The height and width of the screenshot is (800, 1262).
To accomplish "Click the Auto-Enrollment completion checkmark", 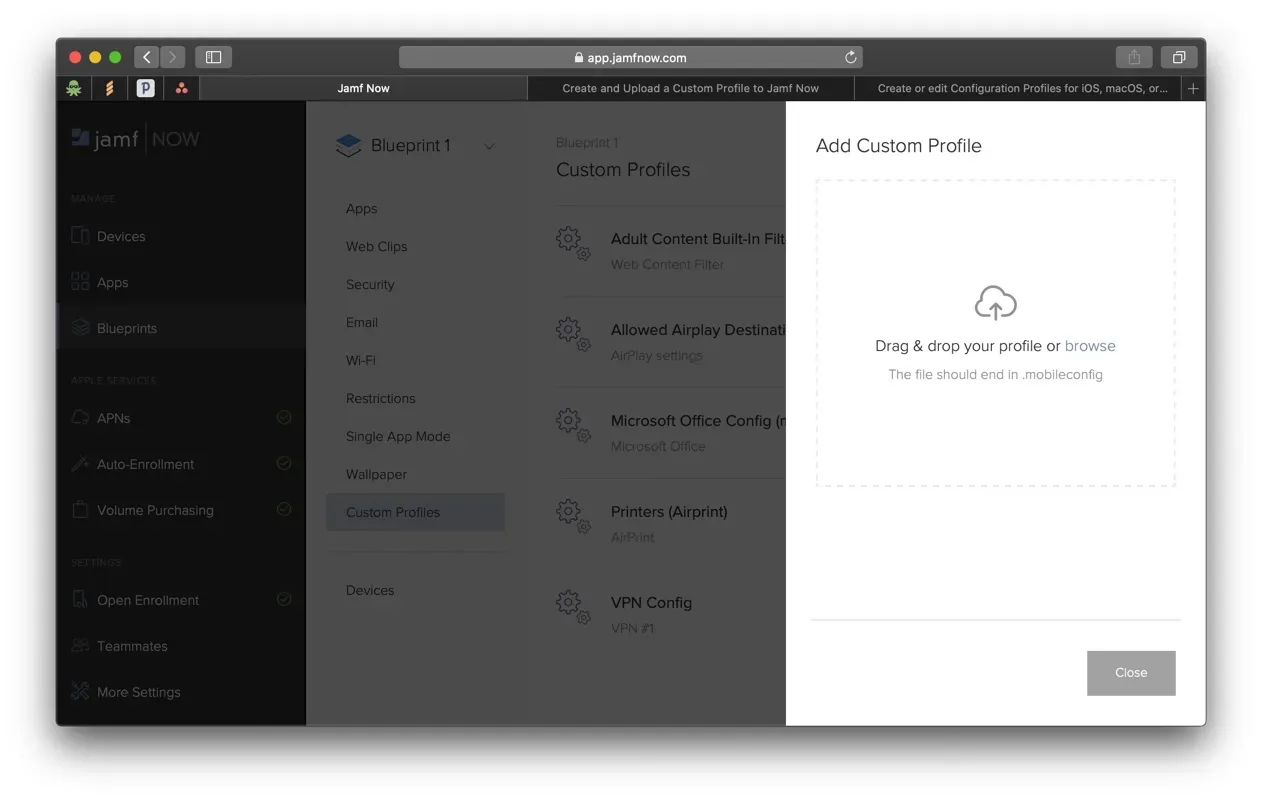I will tap(284, 464).
